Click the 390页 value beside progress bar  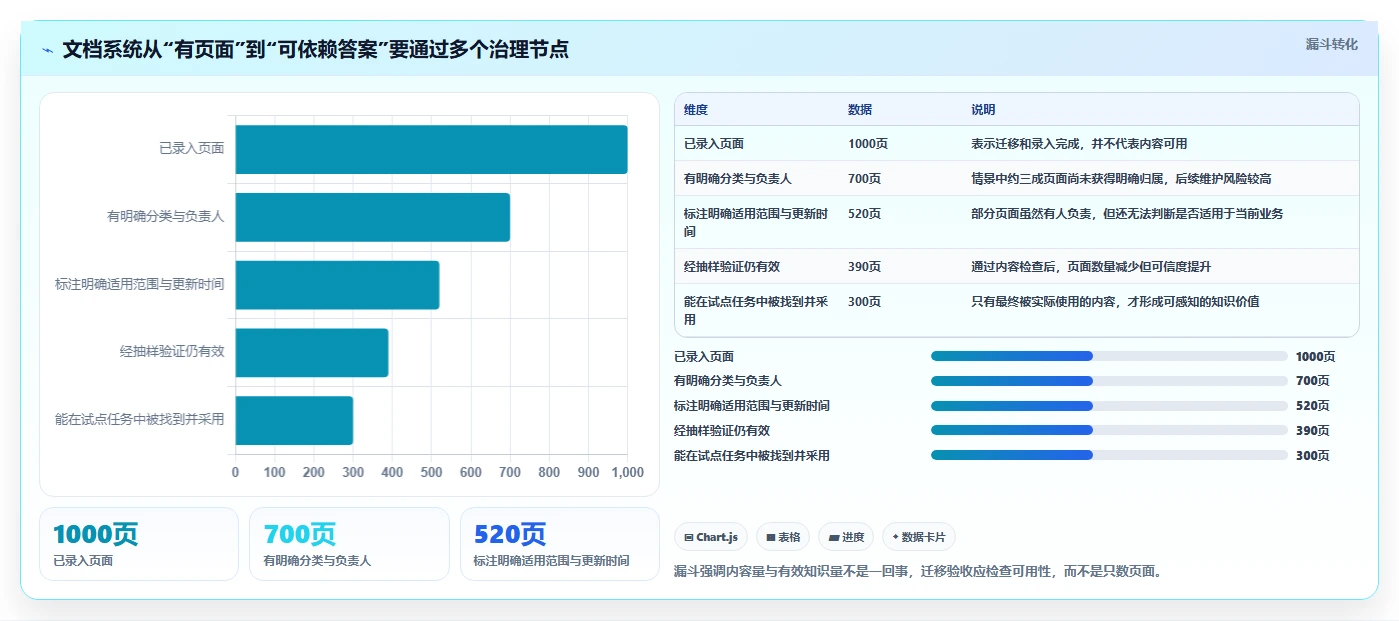click(x=1312, y=431)
